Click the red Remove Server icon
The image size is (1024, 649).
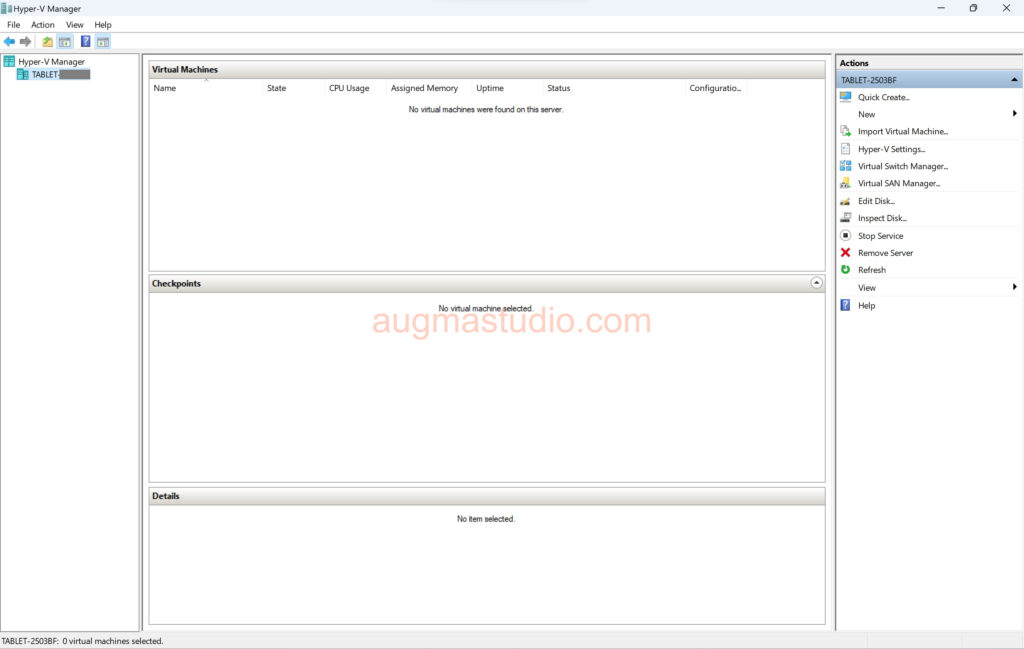[846, 253]
